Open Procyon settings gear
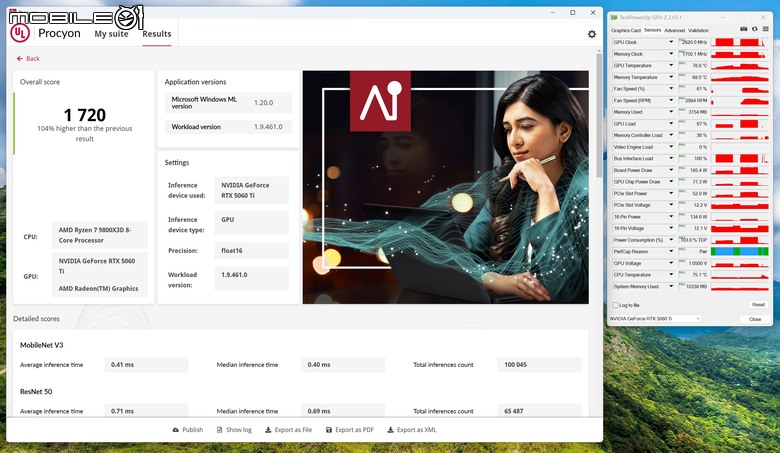The width and height of the screenshot is (780, 453). coord(591,34)
